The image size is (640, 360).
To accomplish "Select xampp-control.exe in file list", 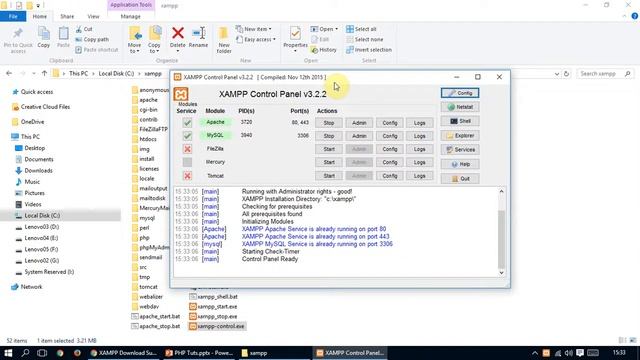I will pyautogui.click(x=217, y=327).
